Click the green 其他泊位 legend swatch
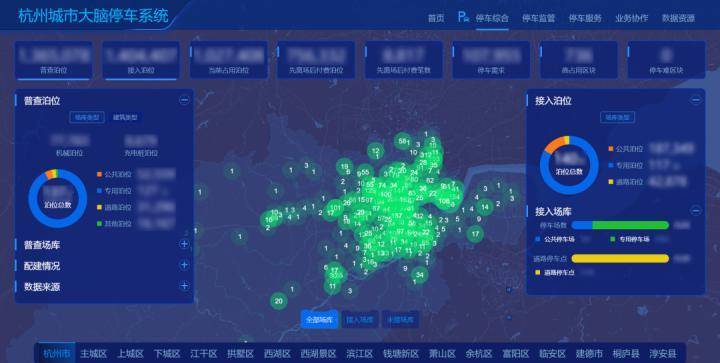Image resolution: width=720 pixels, height=363 pixels. 99,224
